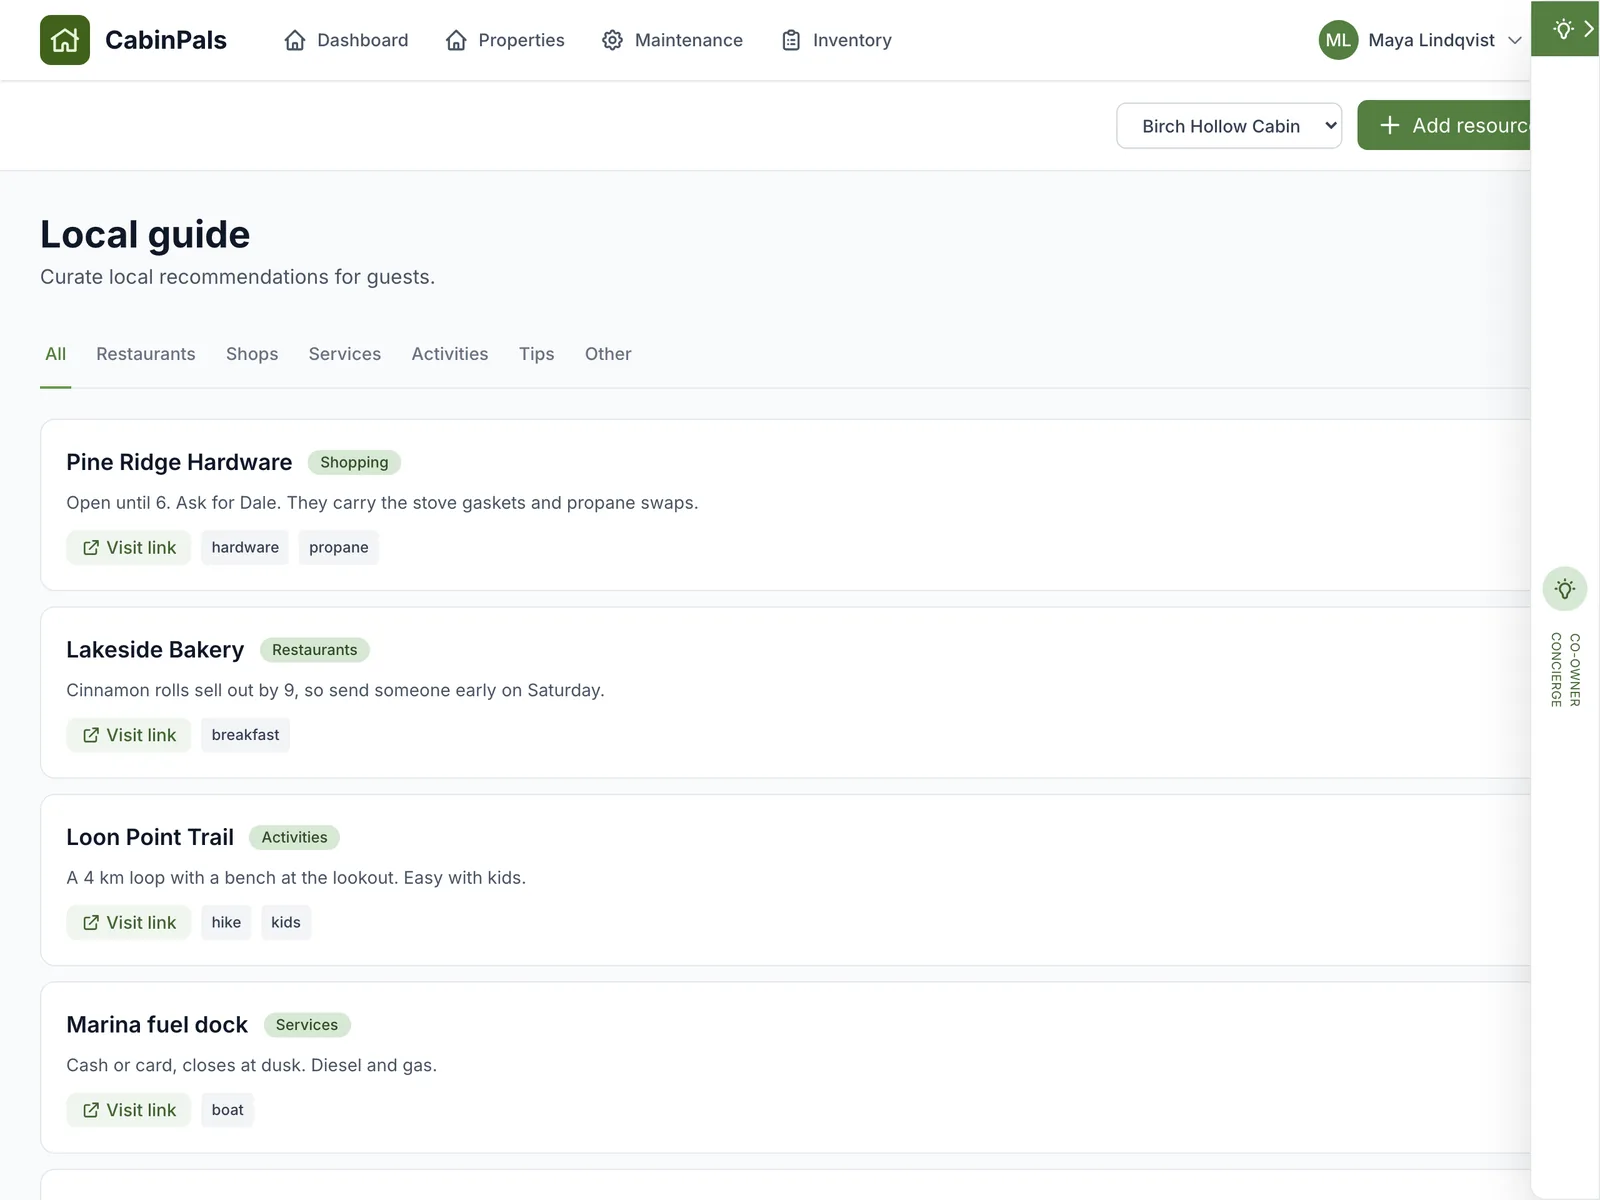Click the breakfast tag
The width and height of the screenshot is (1600, 1200).
click(245, 735)
